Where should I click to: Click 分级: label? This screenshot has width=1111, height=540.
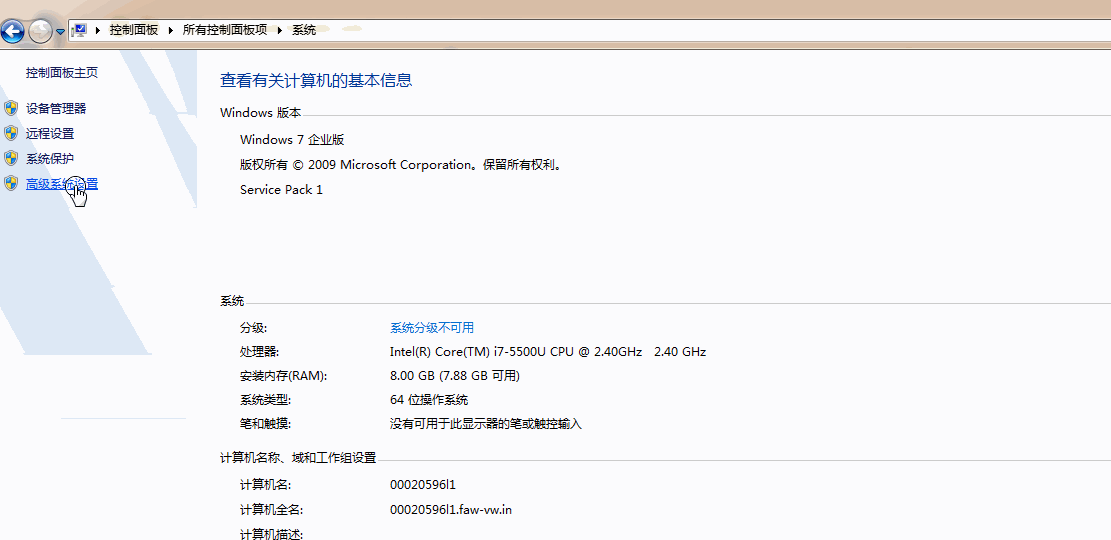click(x=253, y=327)
